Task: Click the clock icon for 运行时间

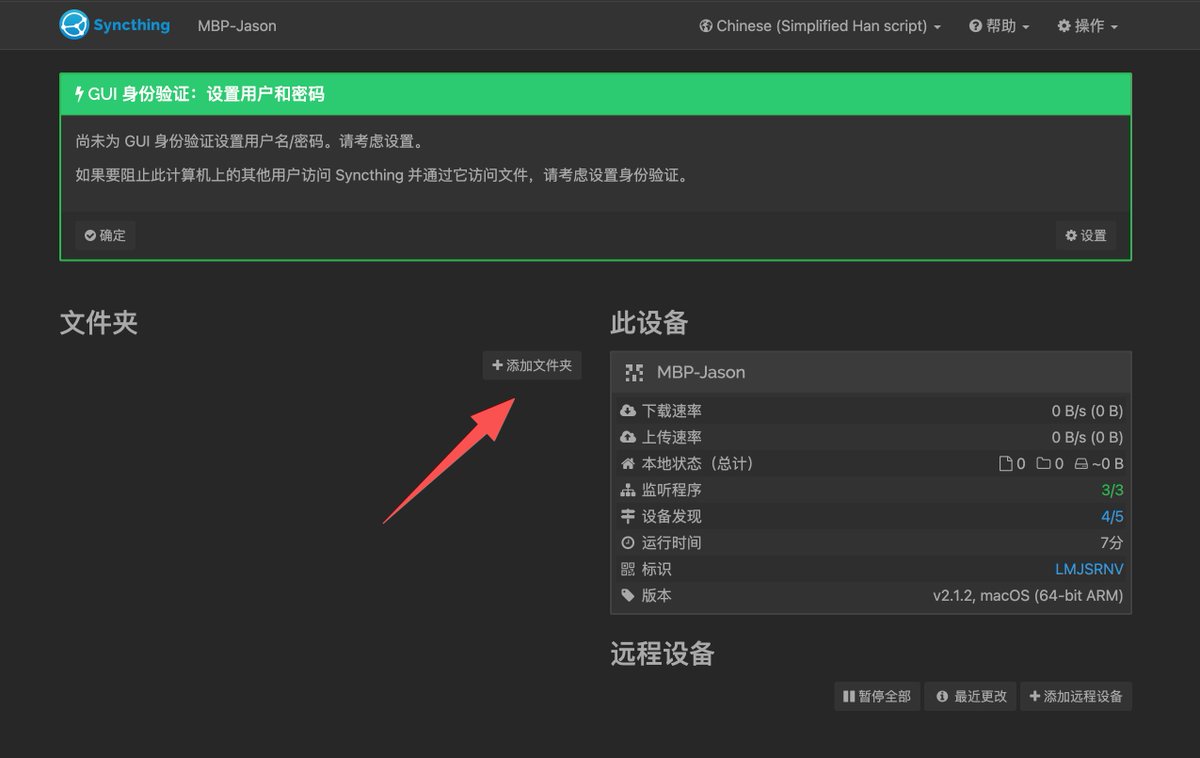Action: (628, 542)
